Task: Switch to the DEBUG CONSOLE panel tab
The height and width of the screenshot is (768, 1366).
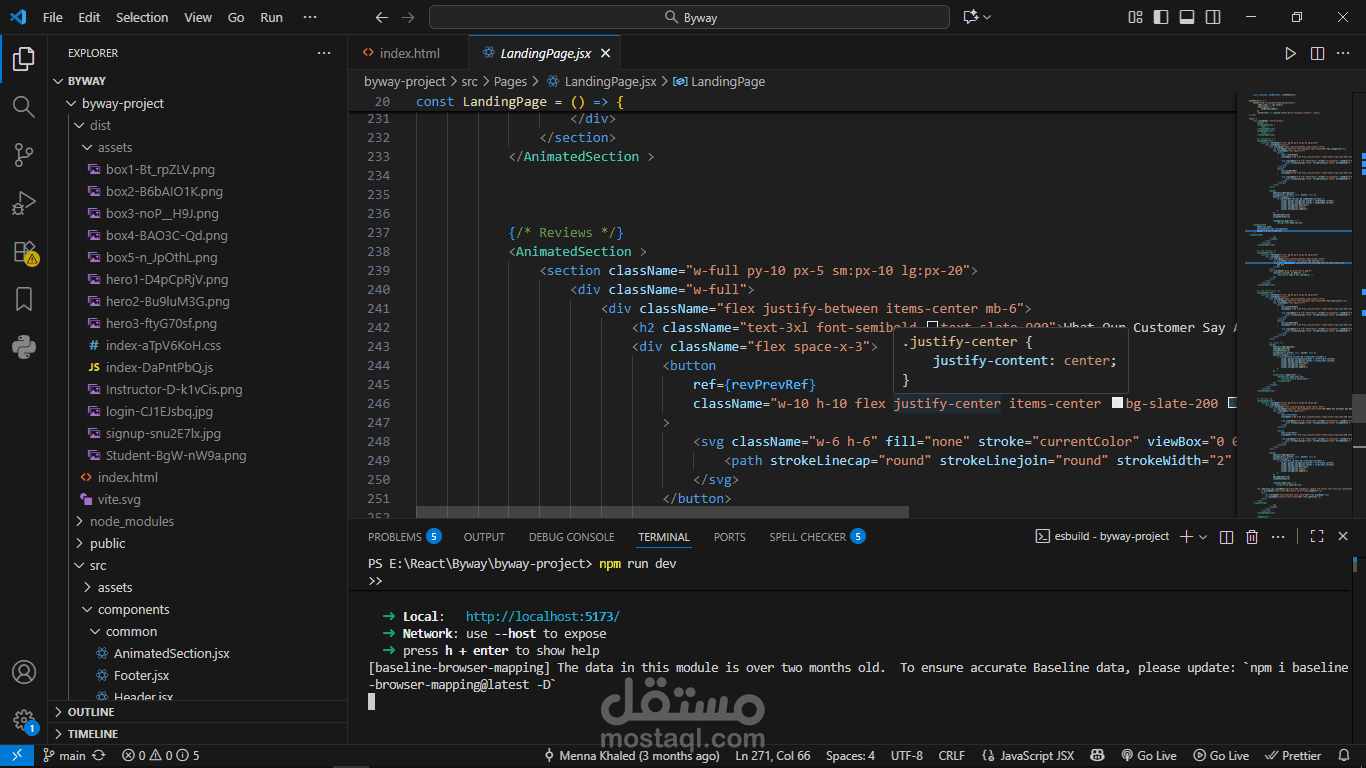Action: click(572, 537)
